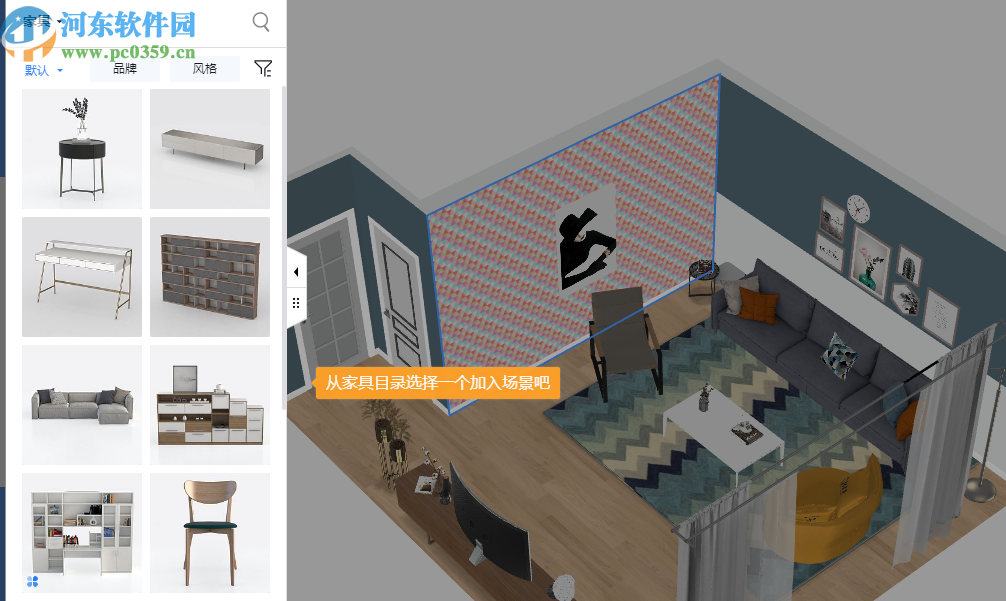Click the dotted grip handle beside panel
Viewport: 1006px width, 601px height.
tap(296, 303)
